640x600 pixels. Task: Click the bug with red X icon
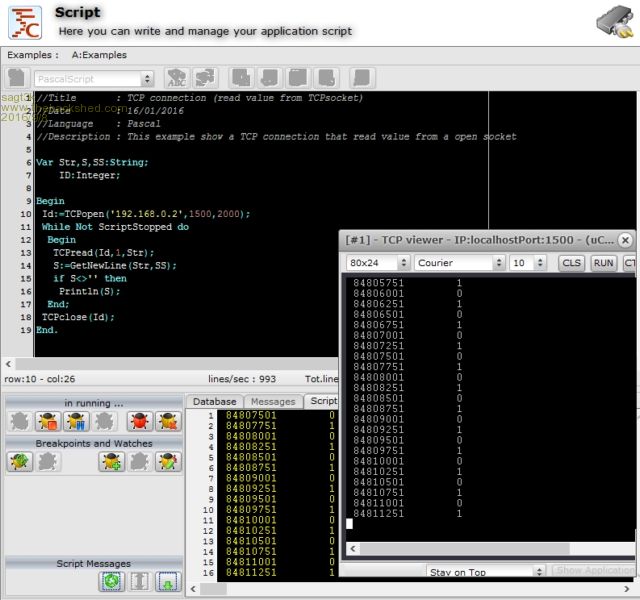pyautogui.click(x=168, y=421)
